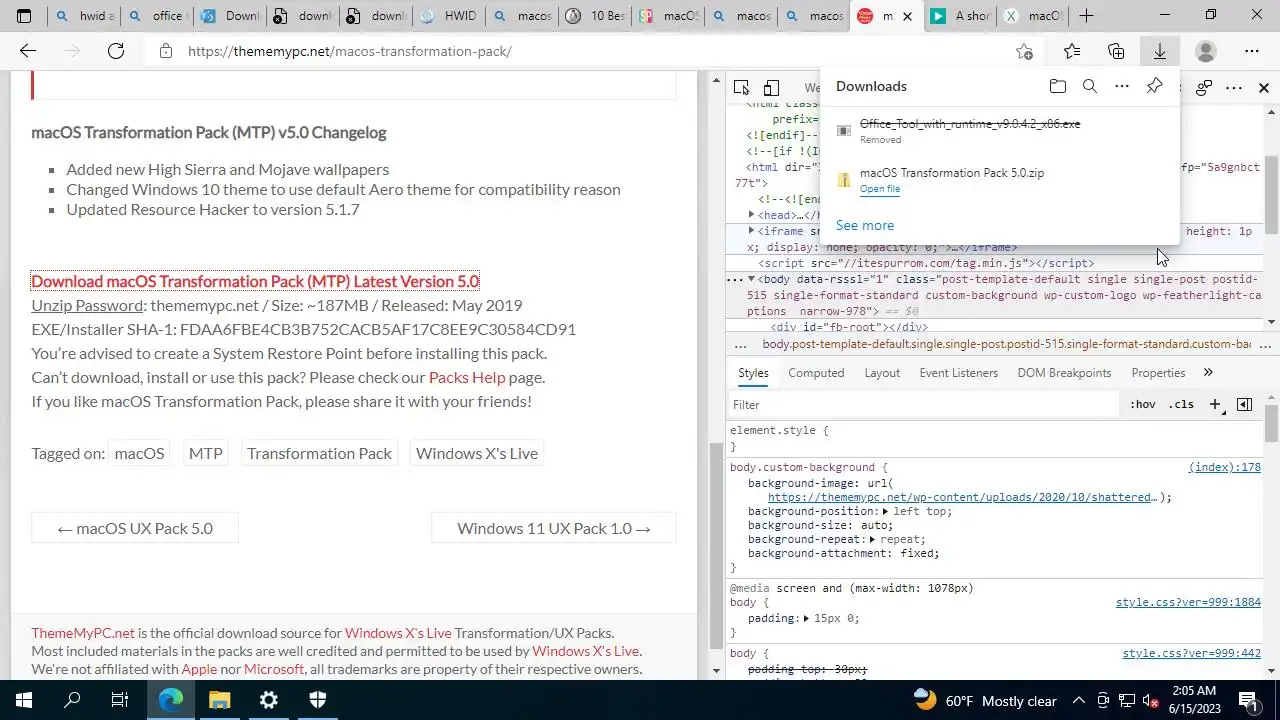Open File Explorer from the taskbar
The height and width of the screenshot is (720, 1280).
click(x=220, y=700)
